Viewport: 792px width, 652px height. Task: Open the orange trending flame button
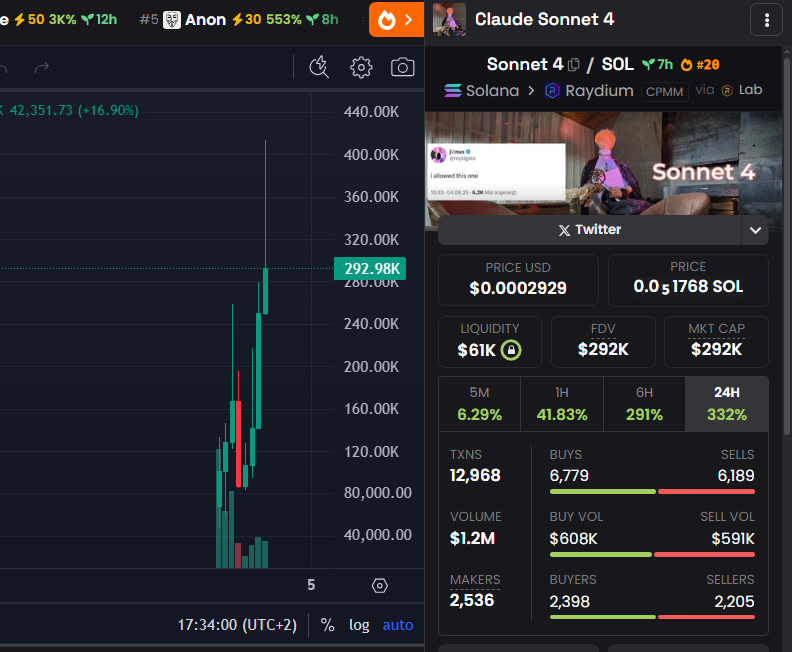point(396,20)
